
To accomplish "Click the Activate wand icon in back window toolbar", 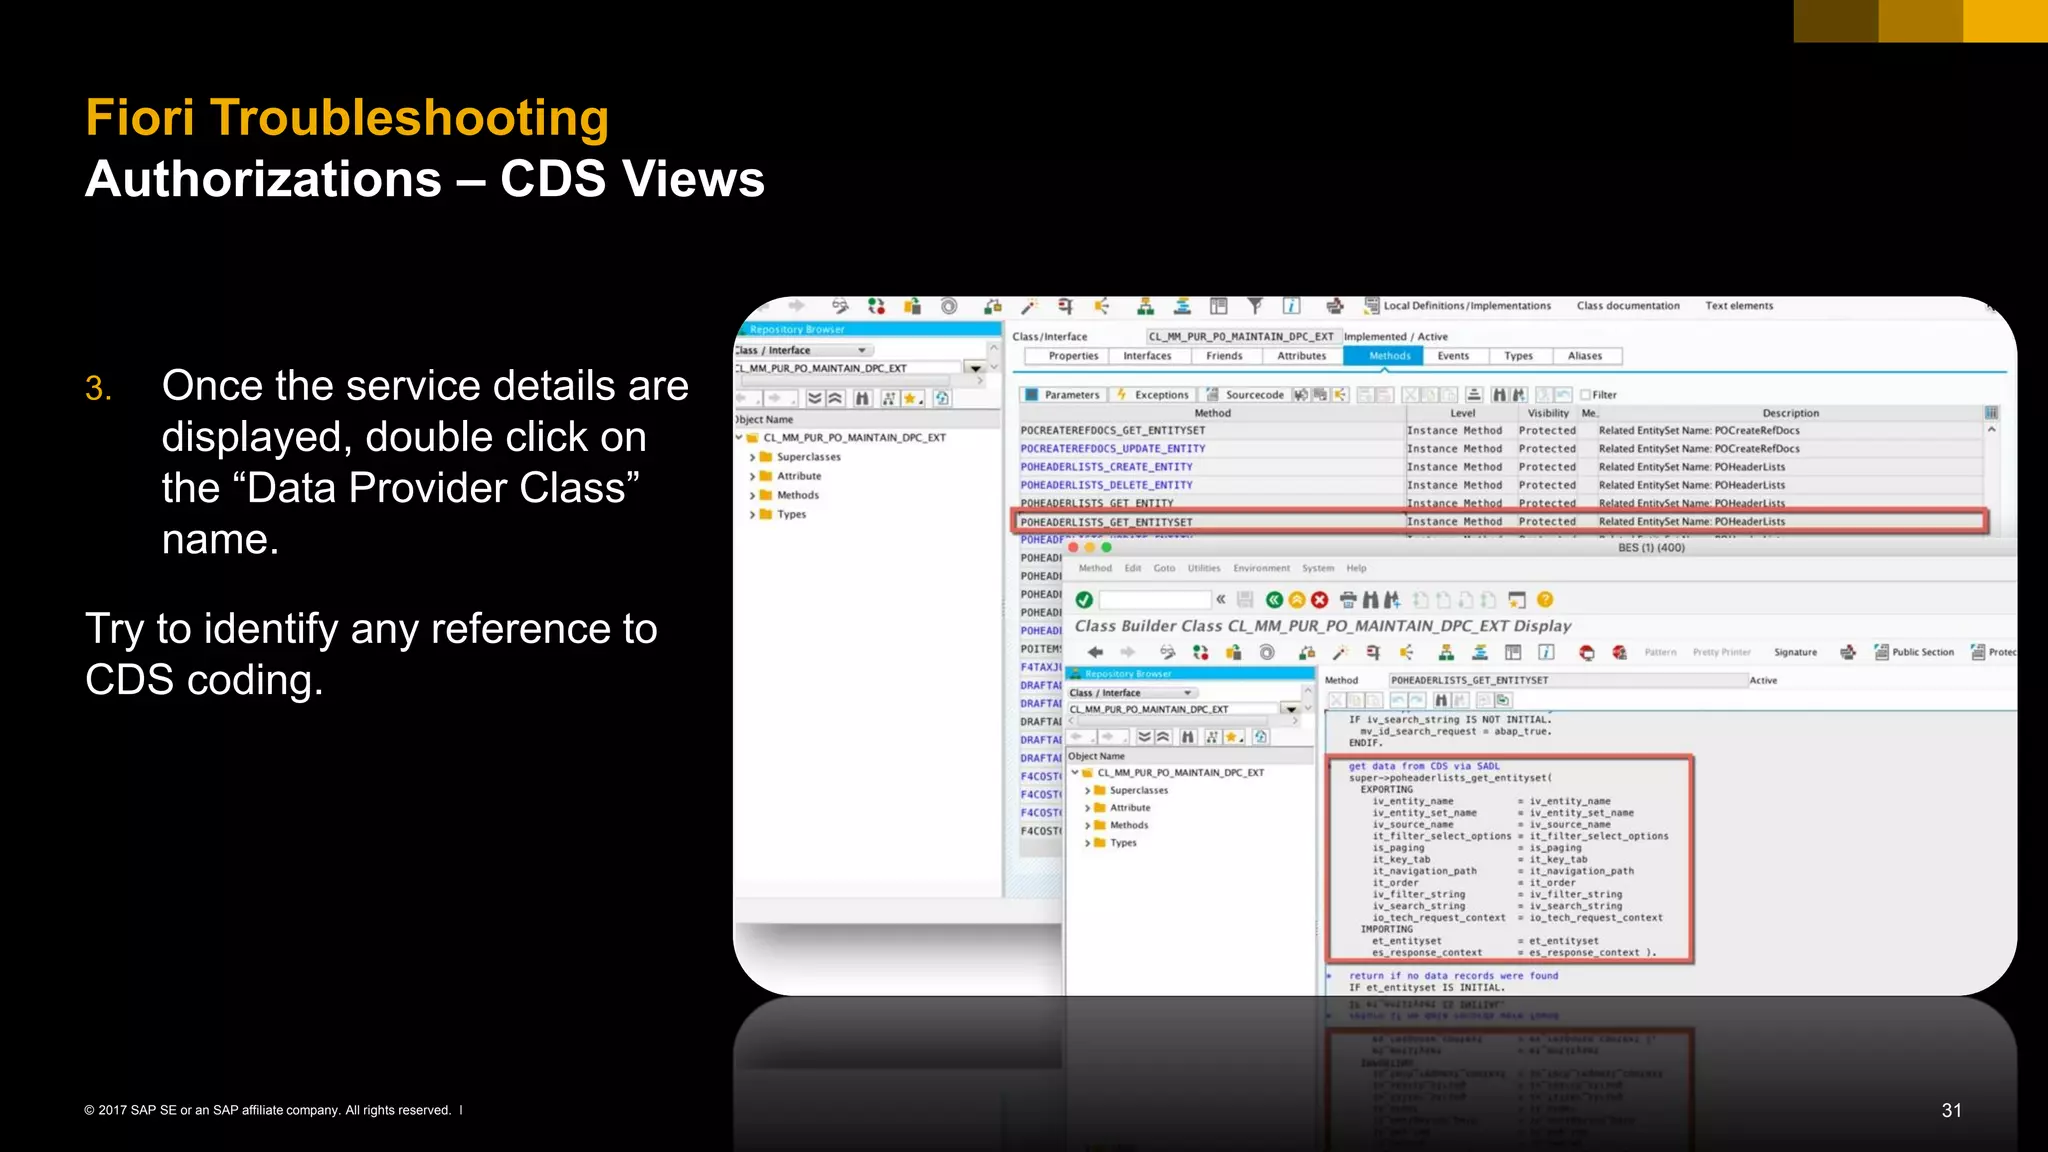I will (1029, 306).
